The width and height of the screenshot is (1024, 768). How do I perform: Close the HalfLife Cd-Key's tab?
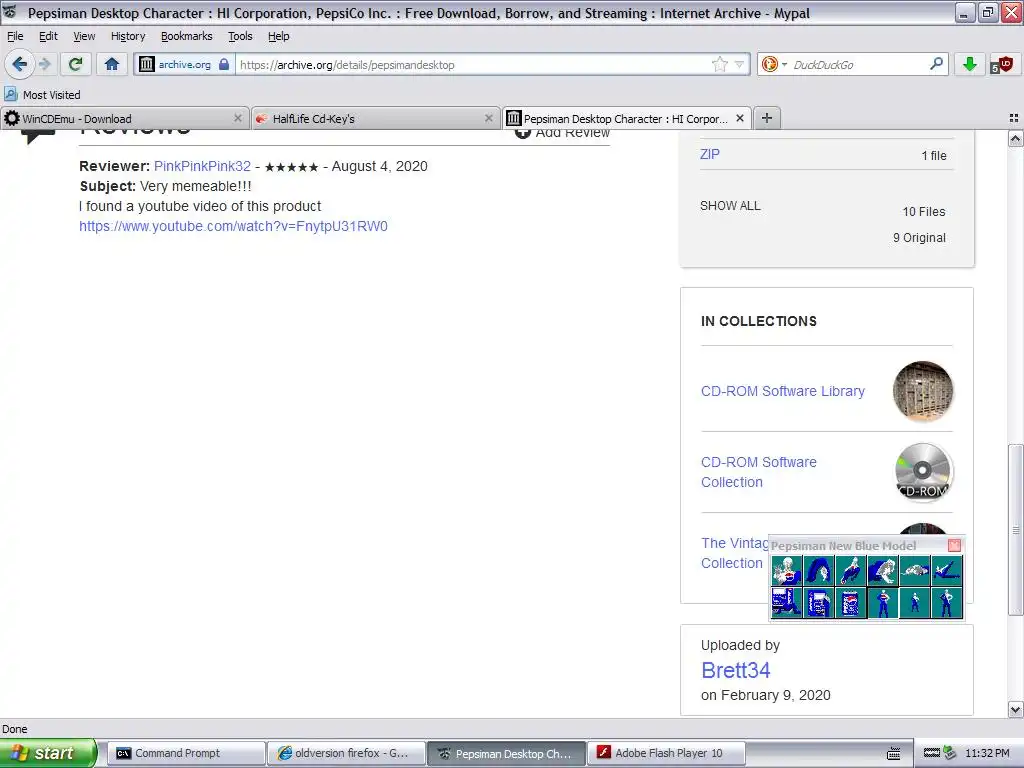pyautogui.click(x=488, y=118)
